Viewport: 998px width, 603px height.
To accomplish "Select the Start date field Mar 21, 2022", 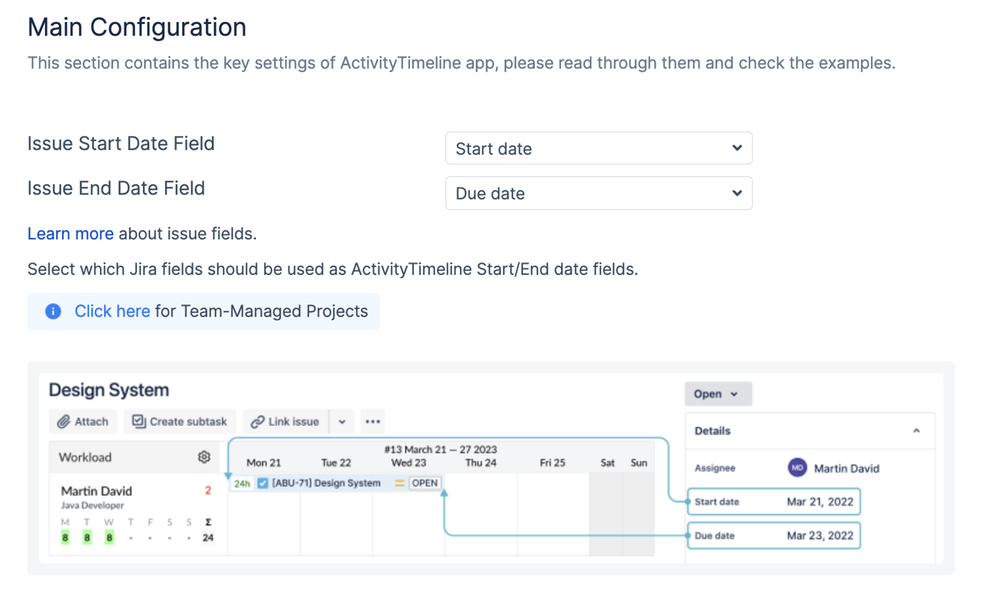I will (774, 502).
